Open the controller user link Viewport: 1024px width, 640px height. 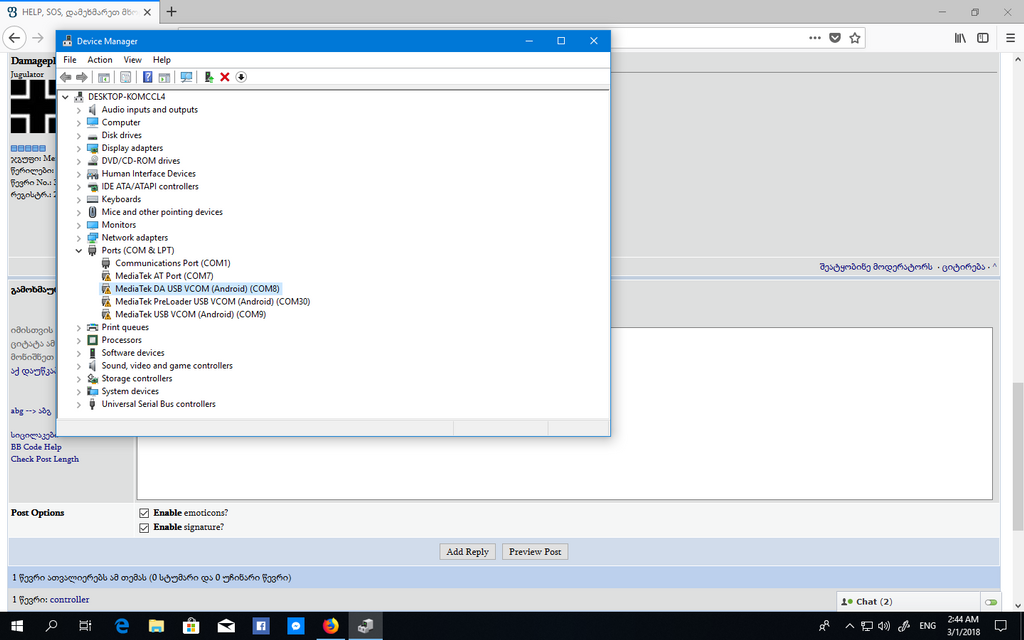coord(69,600)
